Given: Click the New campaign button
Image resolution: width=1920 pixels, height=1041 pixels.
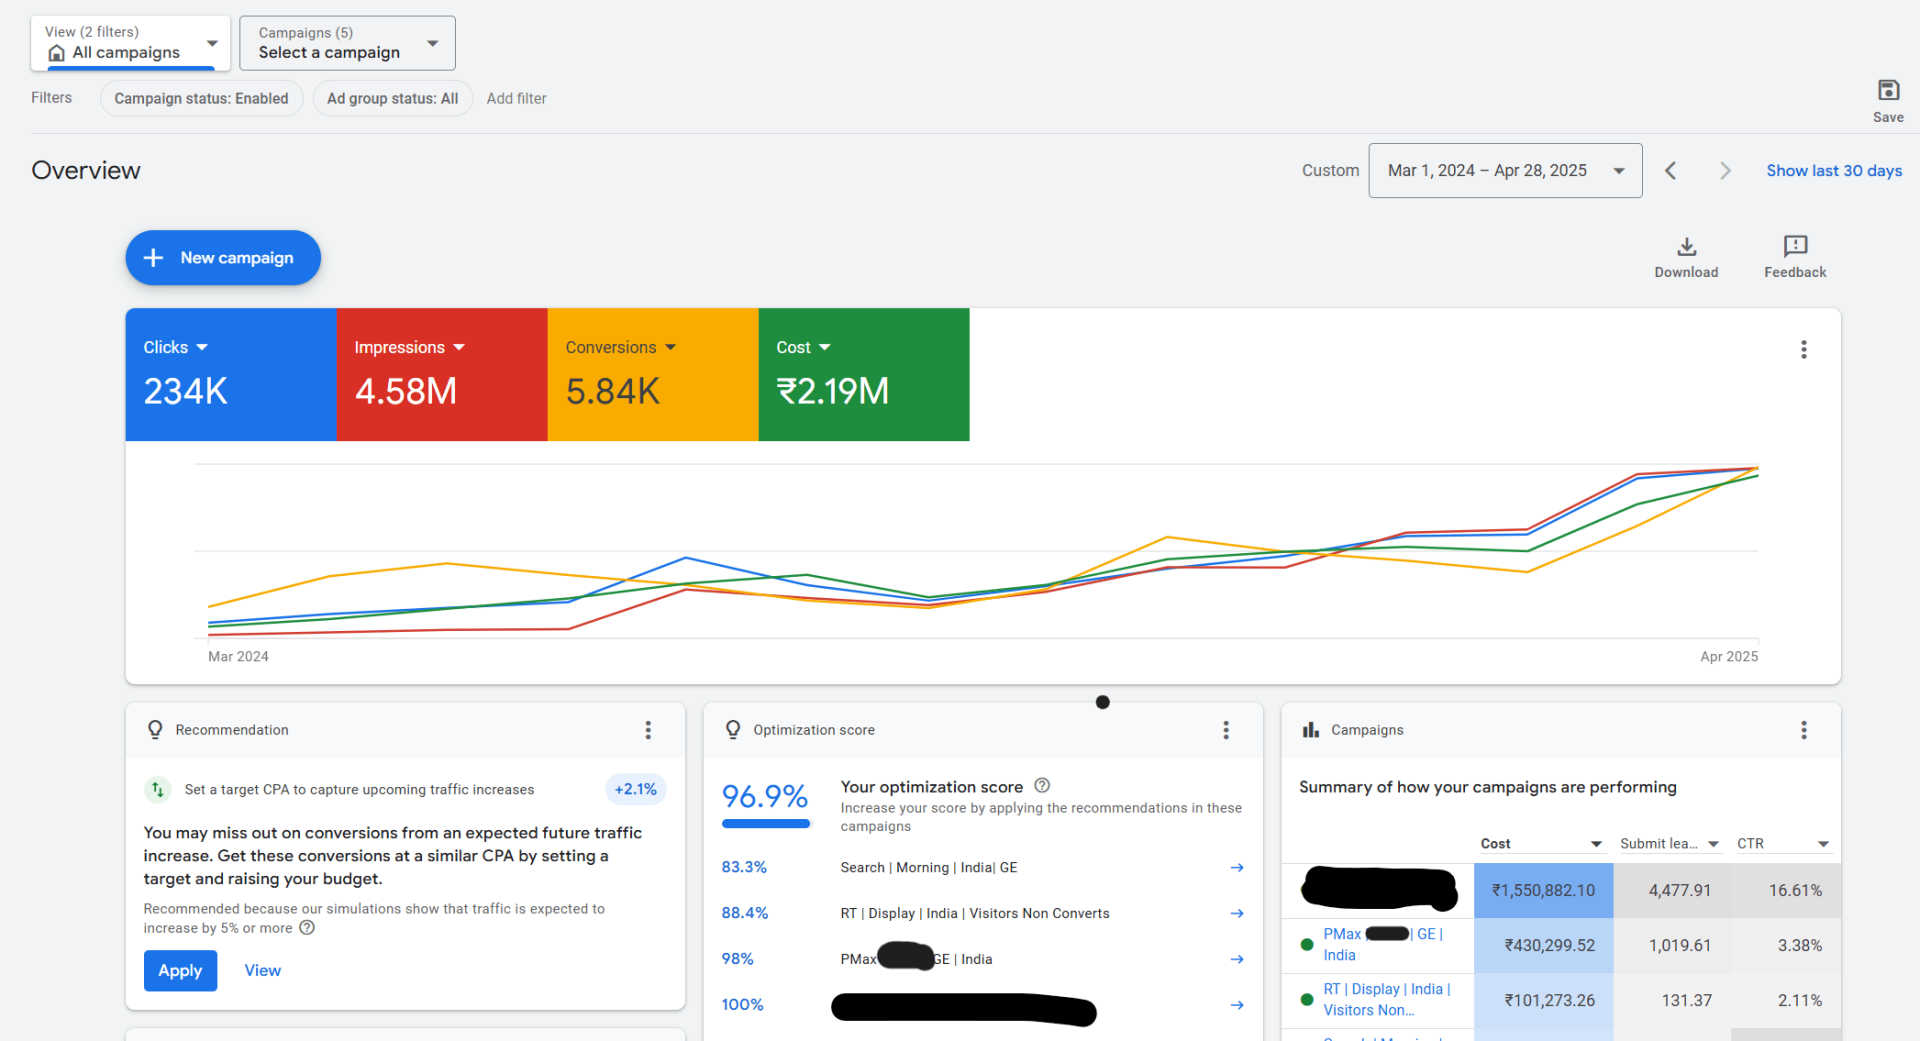Looking at the screenshot, I should (223, 258).
